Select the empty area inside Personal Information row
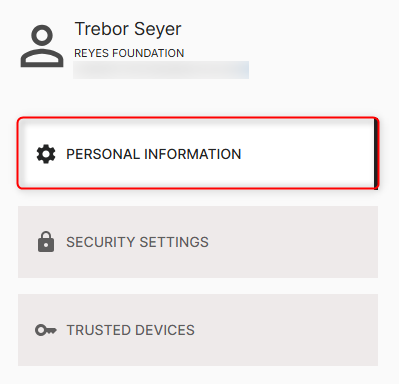The width and height of the screenshot is (399, 384). 307,153
